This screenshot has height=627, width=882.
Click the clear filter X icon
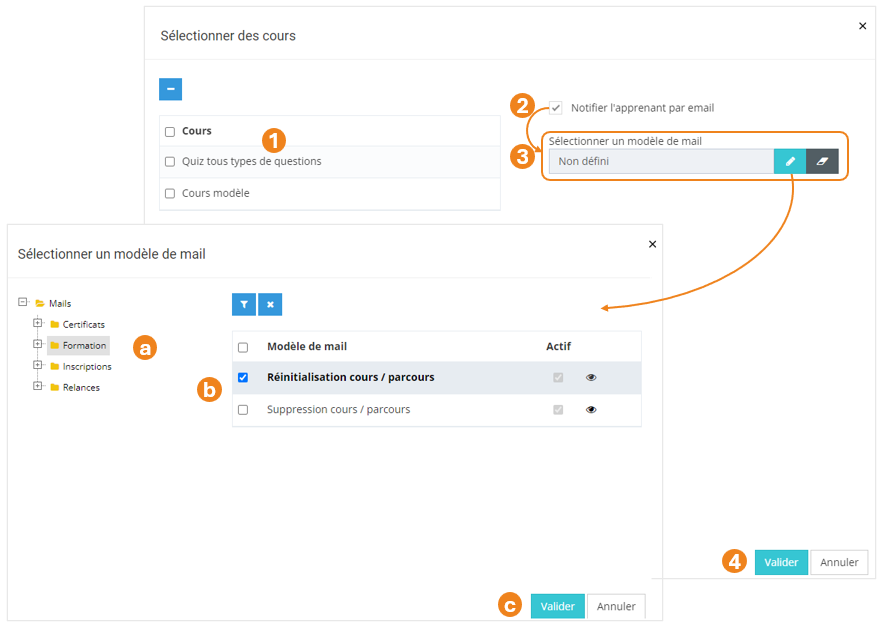(270, 304)
